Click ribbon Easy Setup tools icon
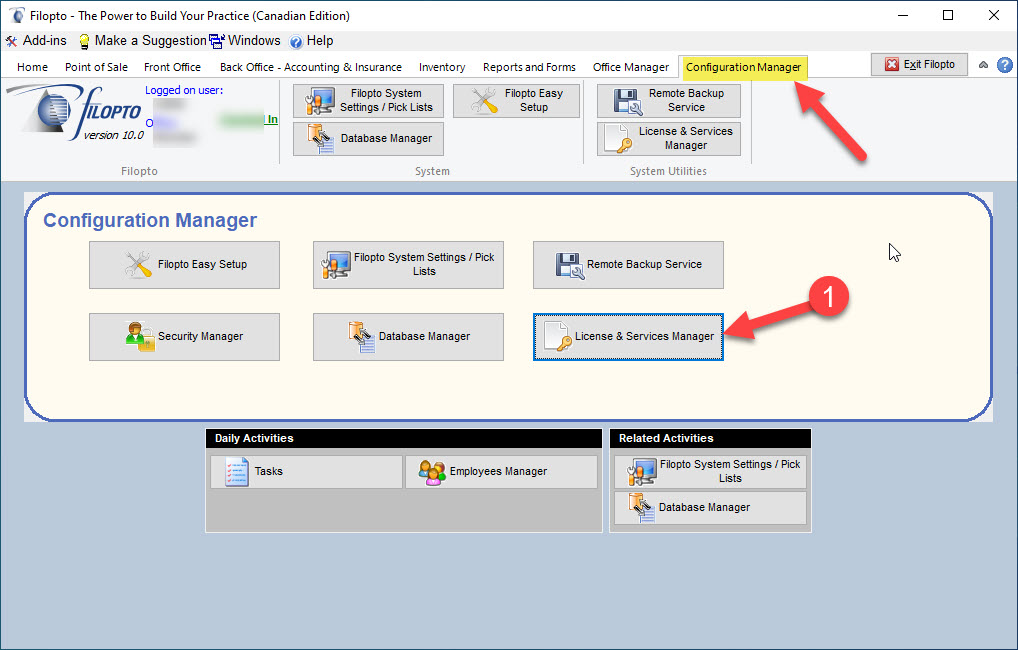 click(484, 101)
